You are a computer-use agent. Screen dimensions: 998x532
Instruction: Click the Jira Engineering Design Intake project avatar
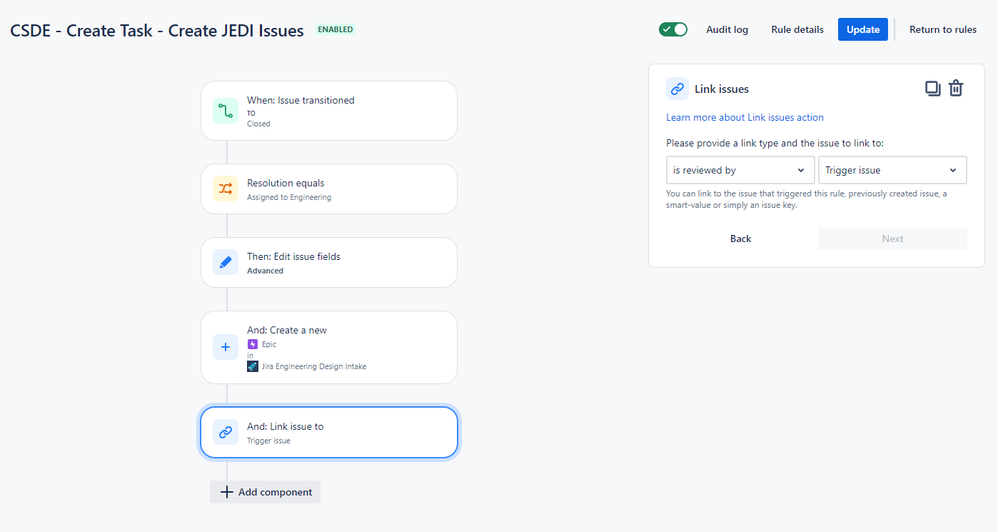coord(253,367)
